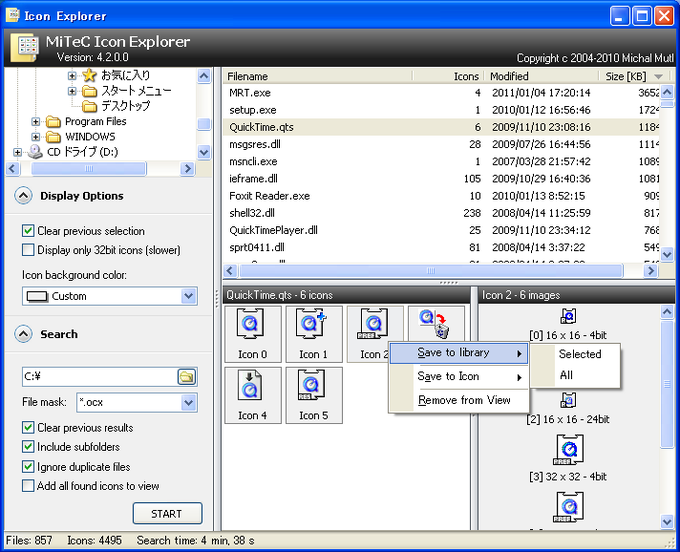Pick the 32 x 32 4bit image
680x552 pixels.
tap(570, 450)
